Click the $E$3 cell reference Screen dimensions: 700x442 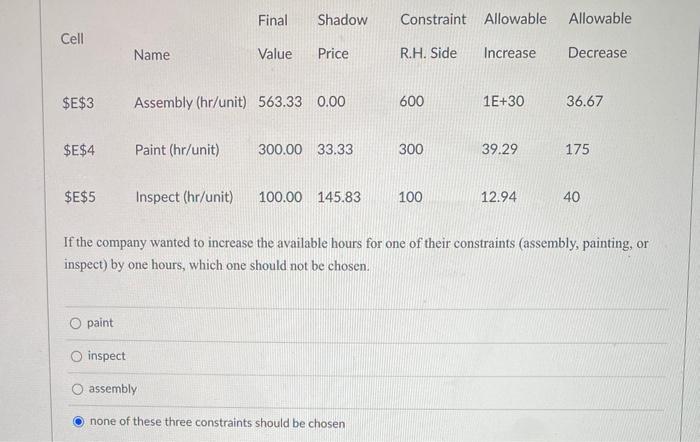point(78,102)
